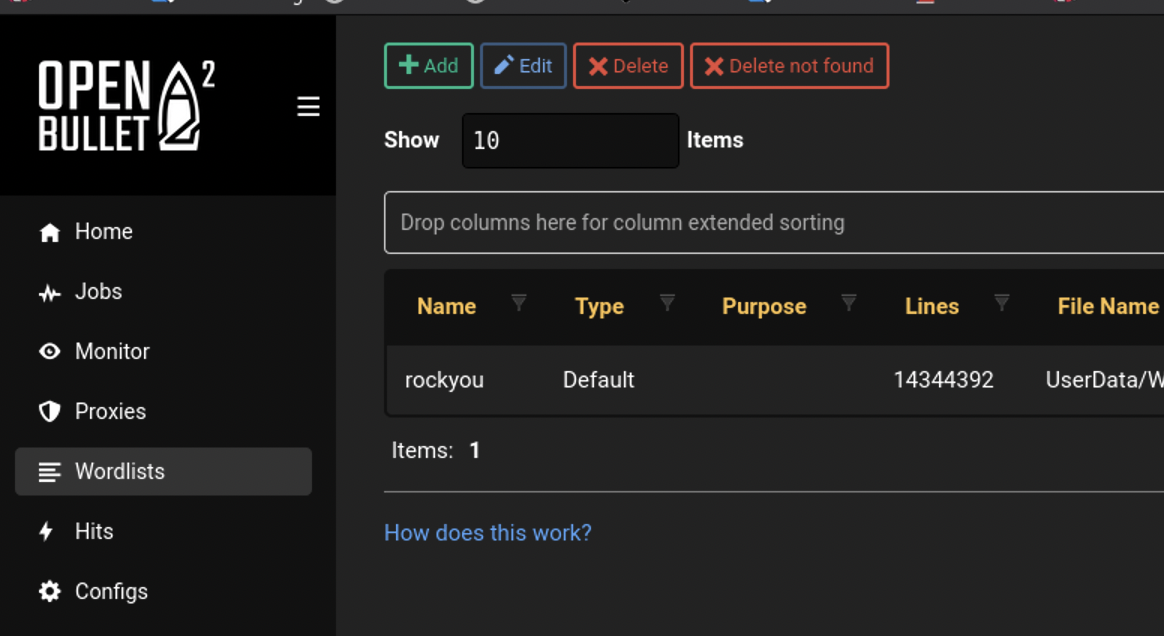Click the 14344392 lines value
The image size is (1164, 636).
944,380
